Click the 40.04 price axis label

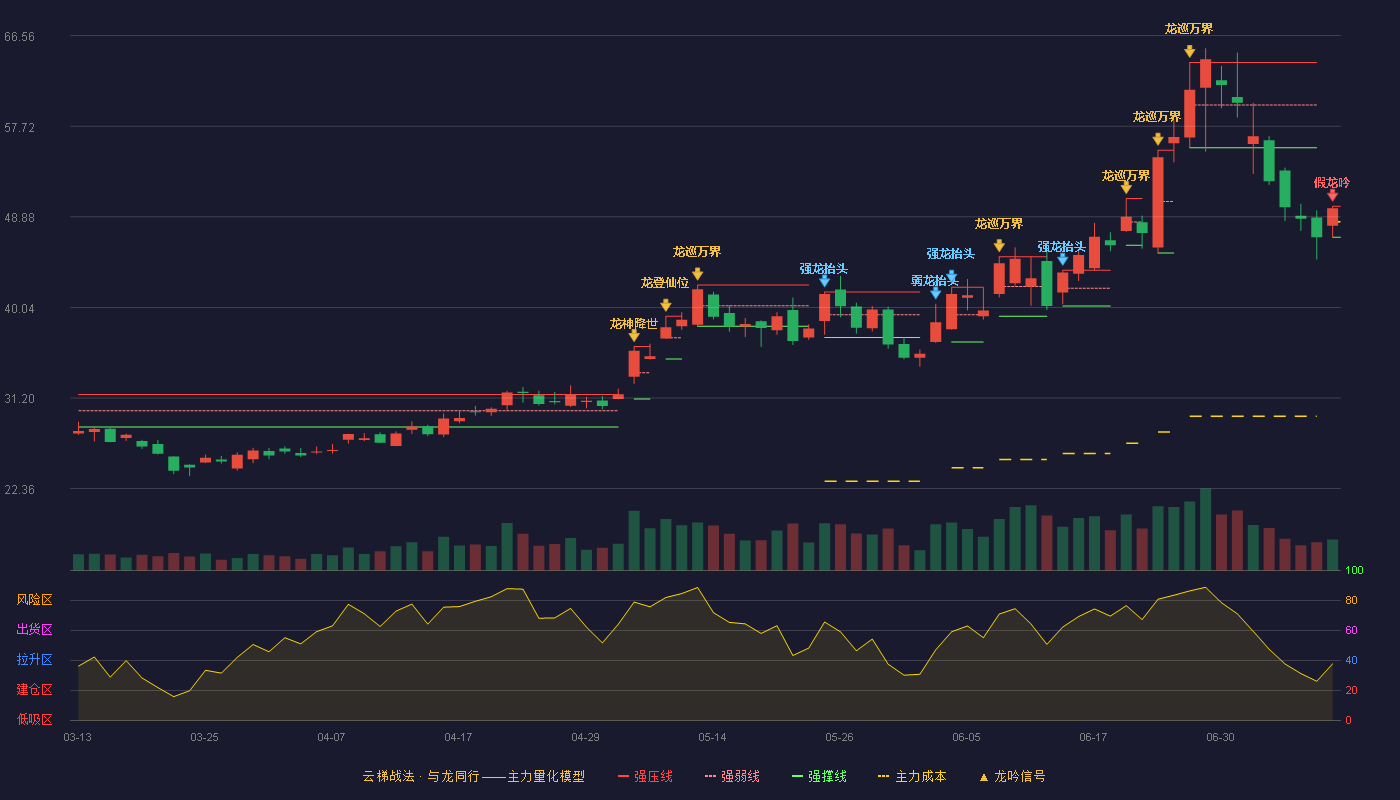[x=19, y=308]
